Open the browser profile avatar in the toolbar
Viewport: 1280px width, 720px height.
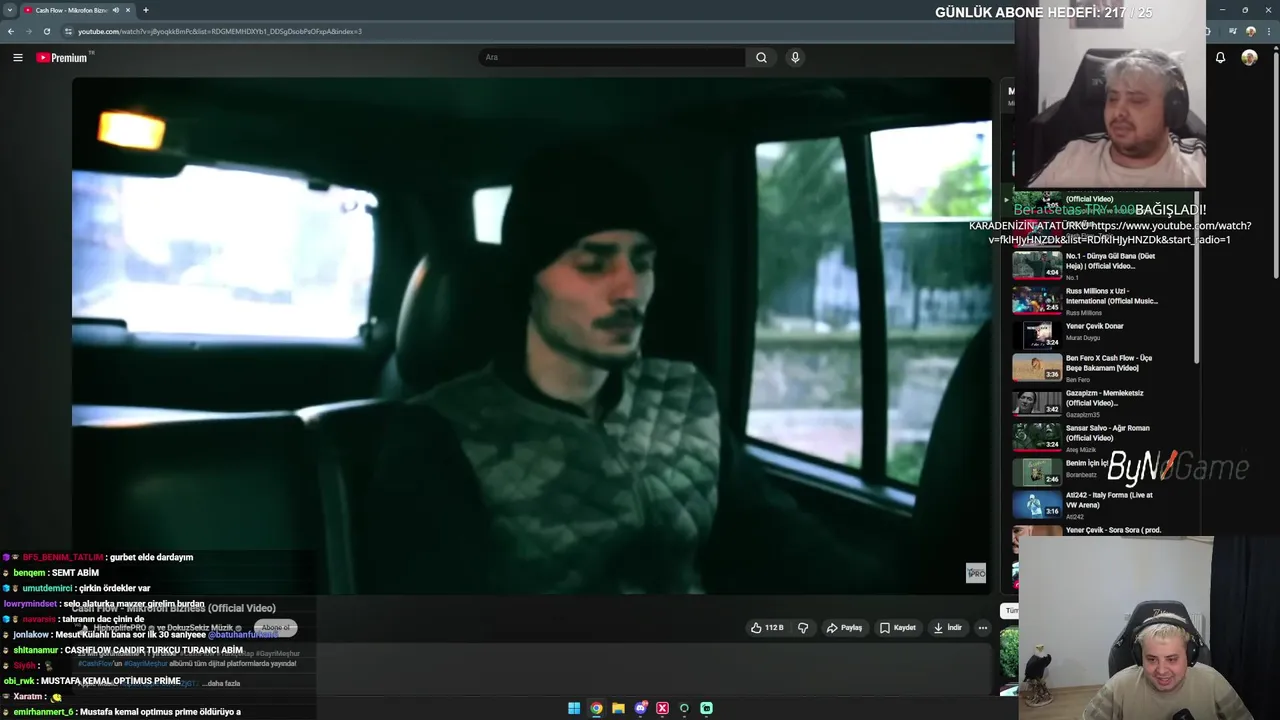tap(1250, 31)
